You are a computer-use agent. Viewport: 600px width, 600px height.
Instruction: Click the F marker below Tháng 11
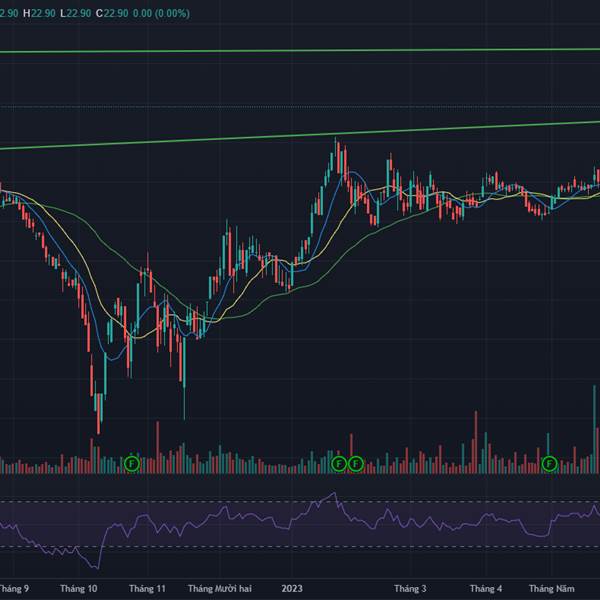(132, 464)
